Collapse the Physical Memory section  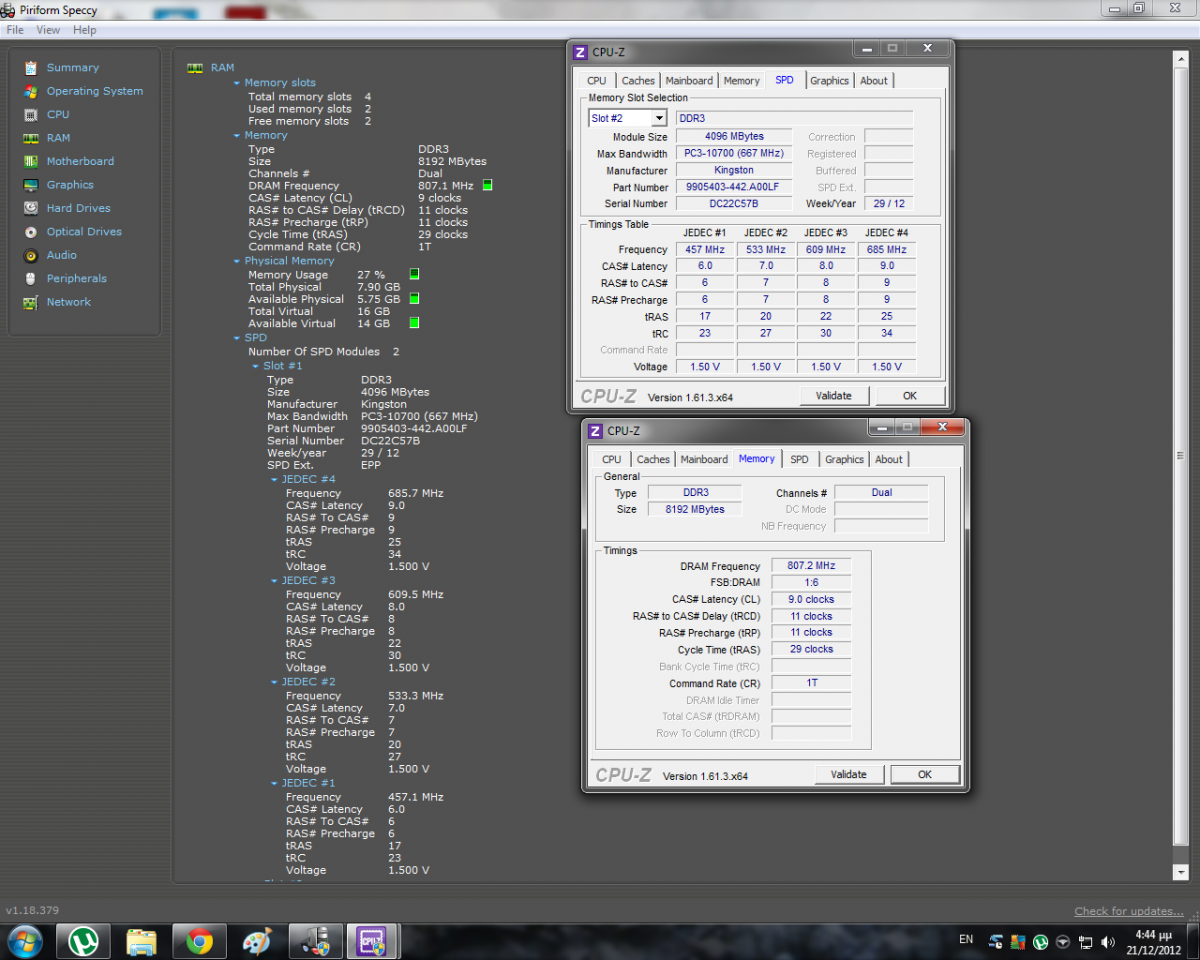click(237, 261)
